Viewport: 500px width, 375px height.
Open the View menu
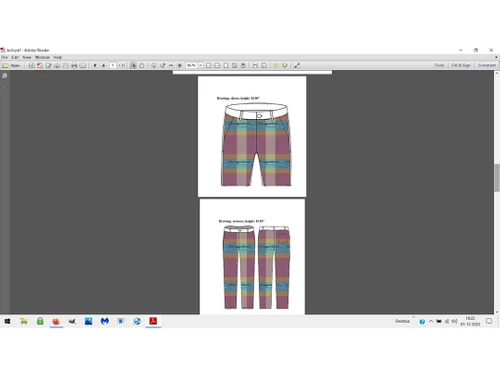27,57
